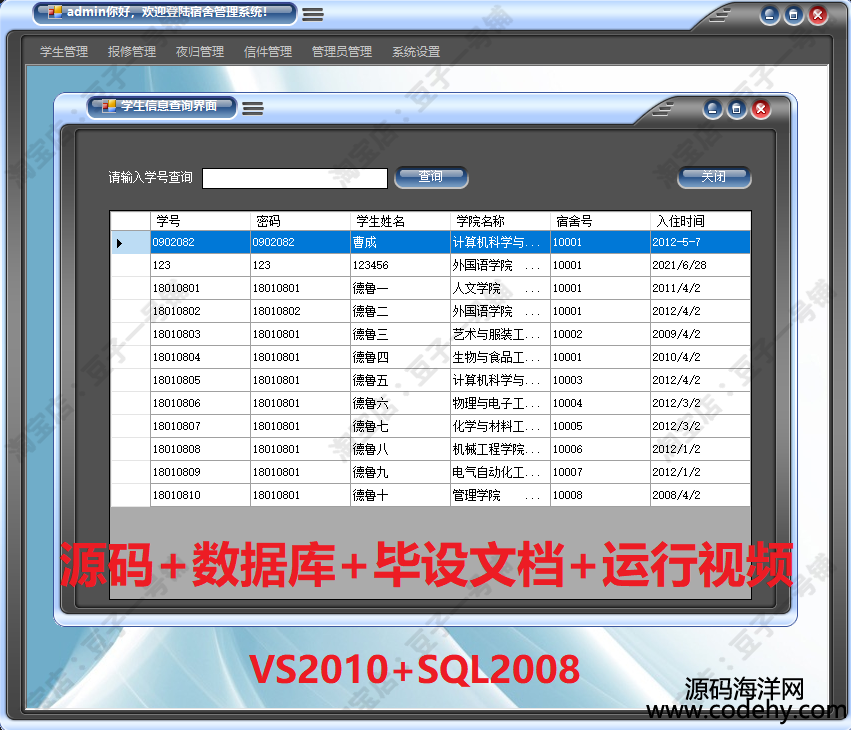Click the query window hamburger icon

(x=253, y=108)
